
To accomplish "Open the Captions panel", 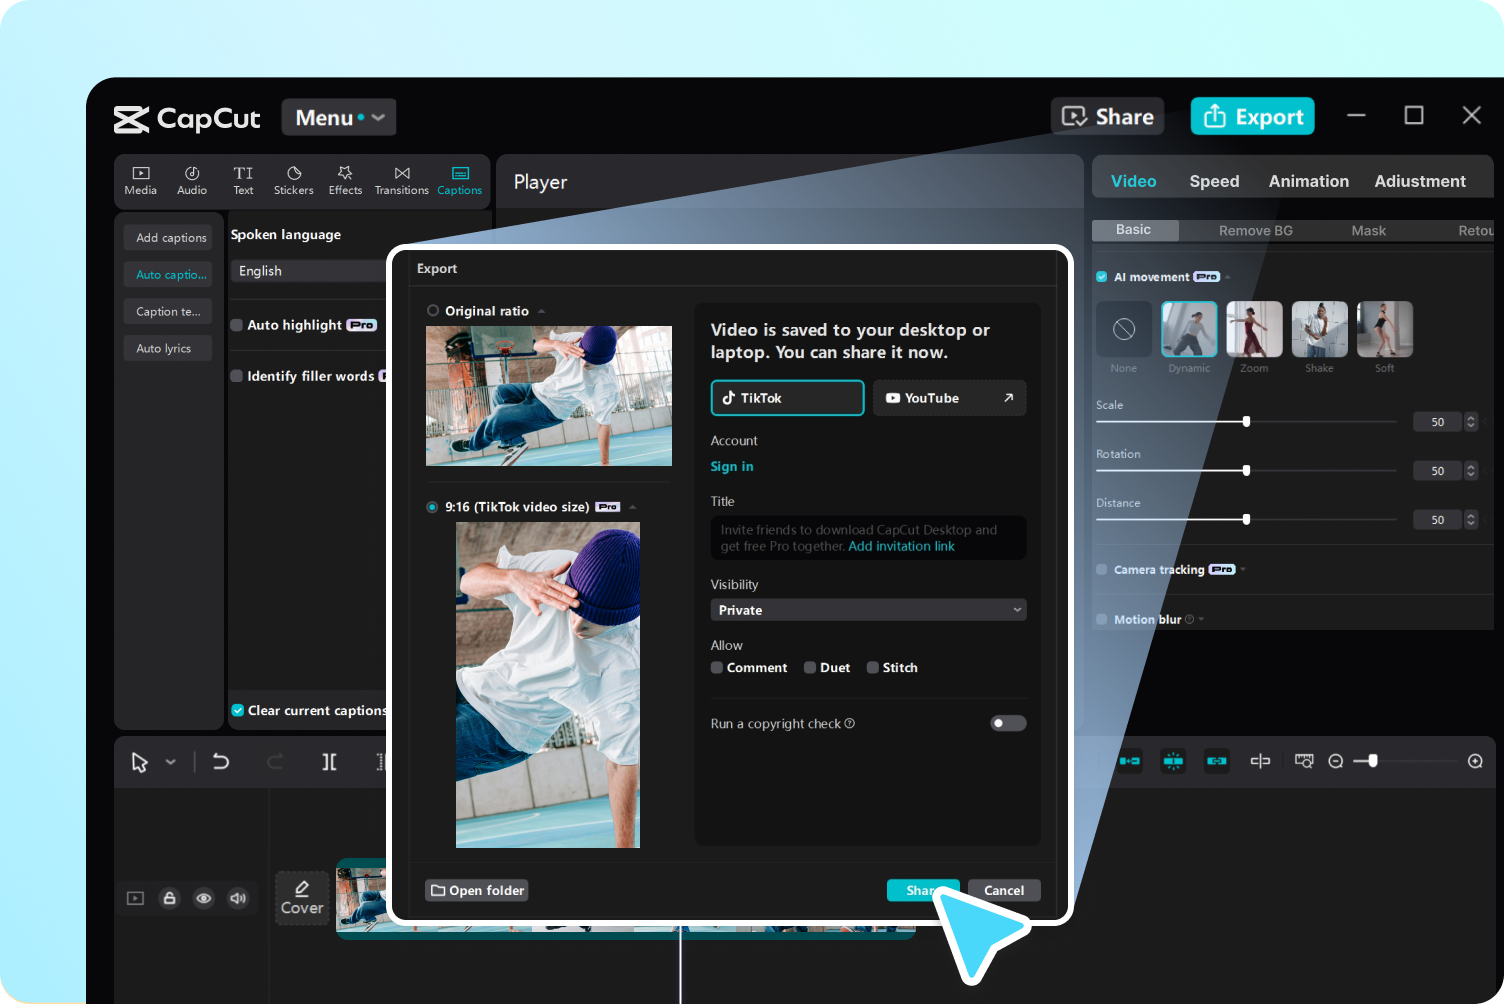I will tap(460, 181).
